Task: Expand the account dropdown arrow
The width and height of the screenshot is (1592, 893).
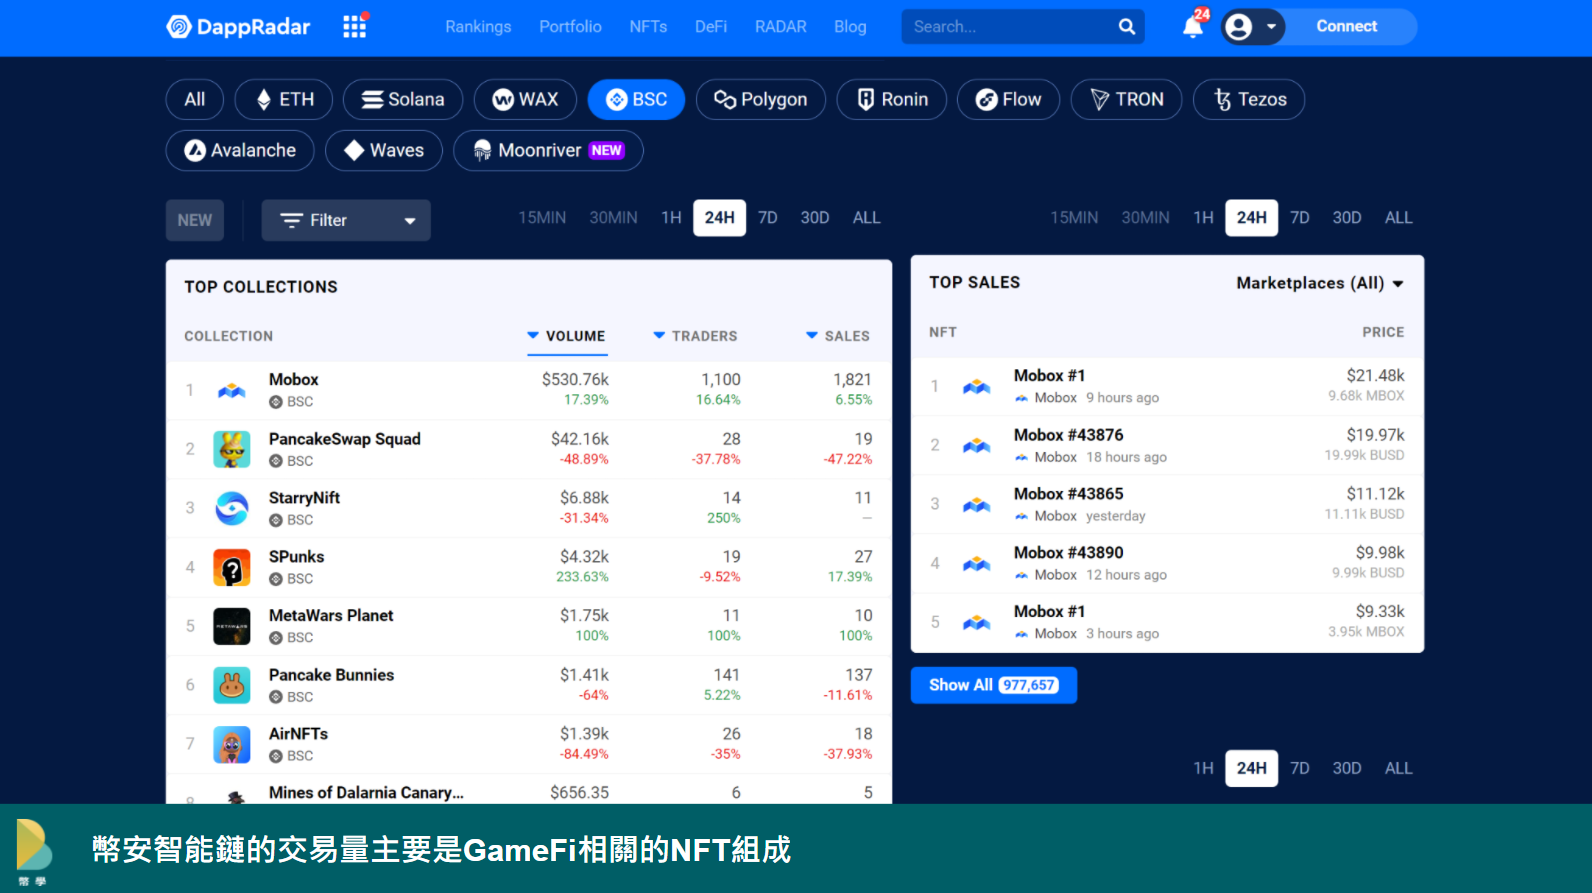Action: point(1271,27)
